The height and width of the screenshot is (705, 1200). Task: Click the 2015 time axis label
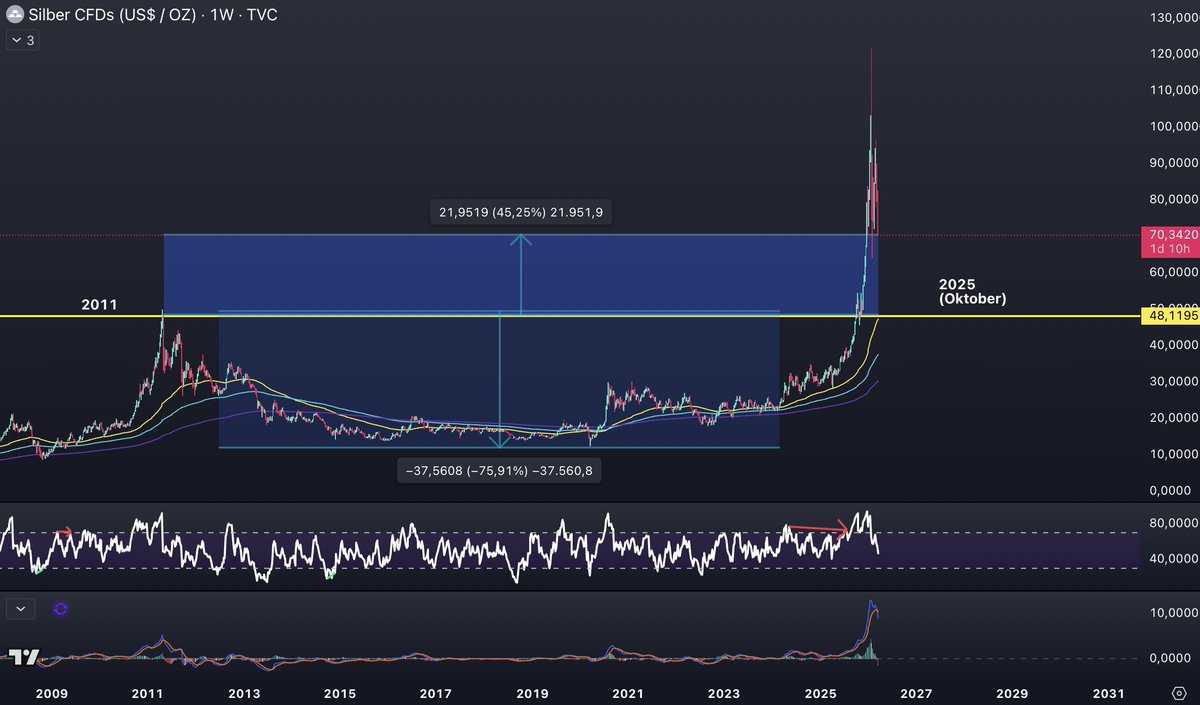click(x=340, y=693)
